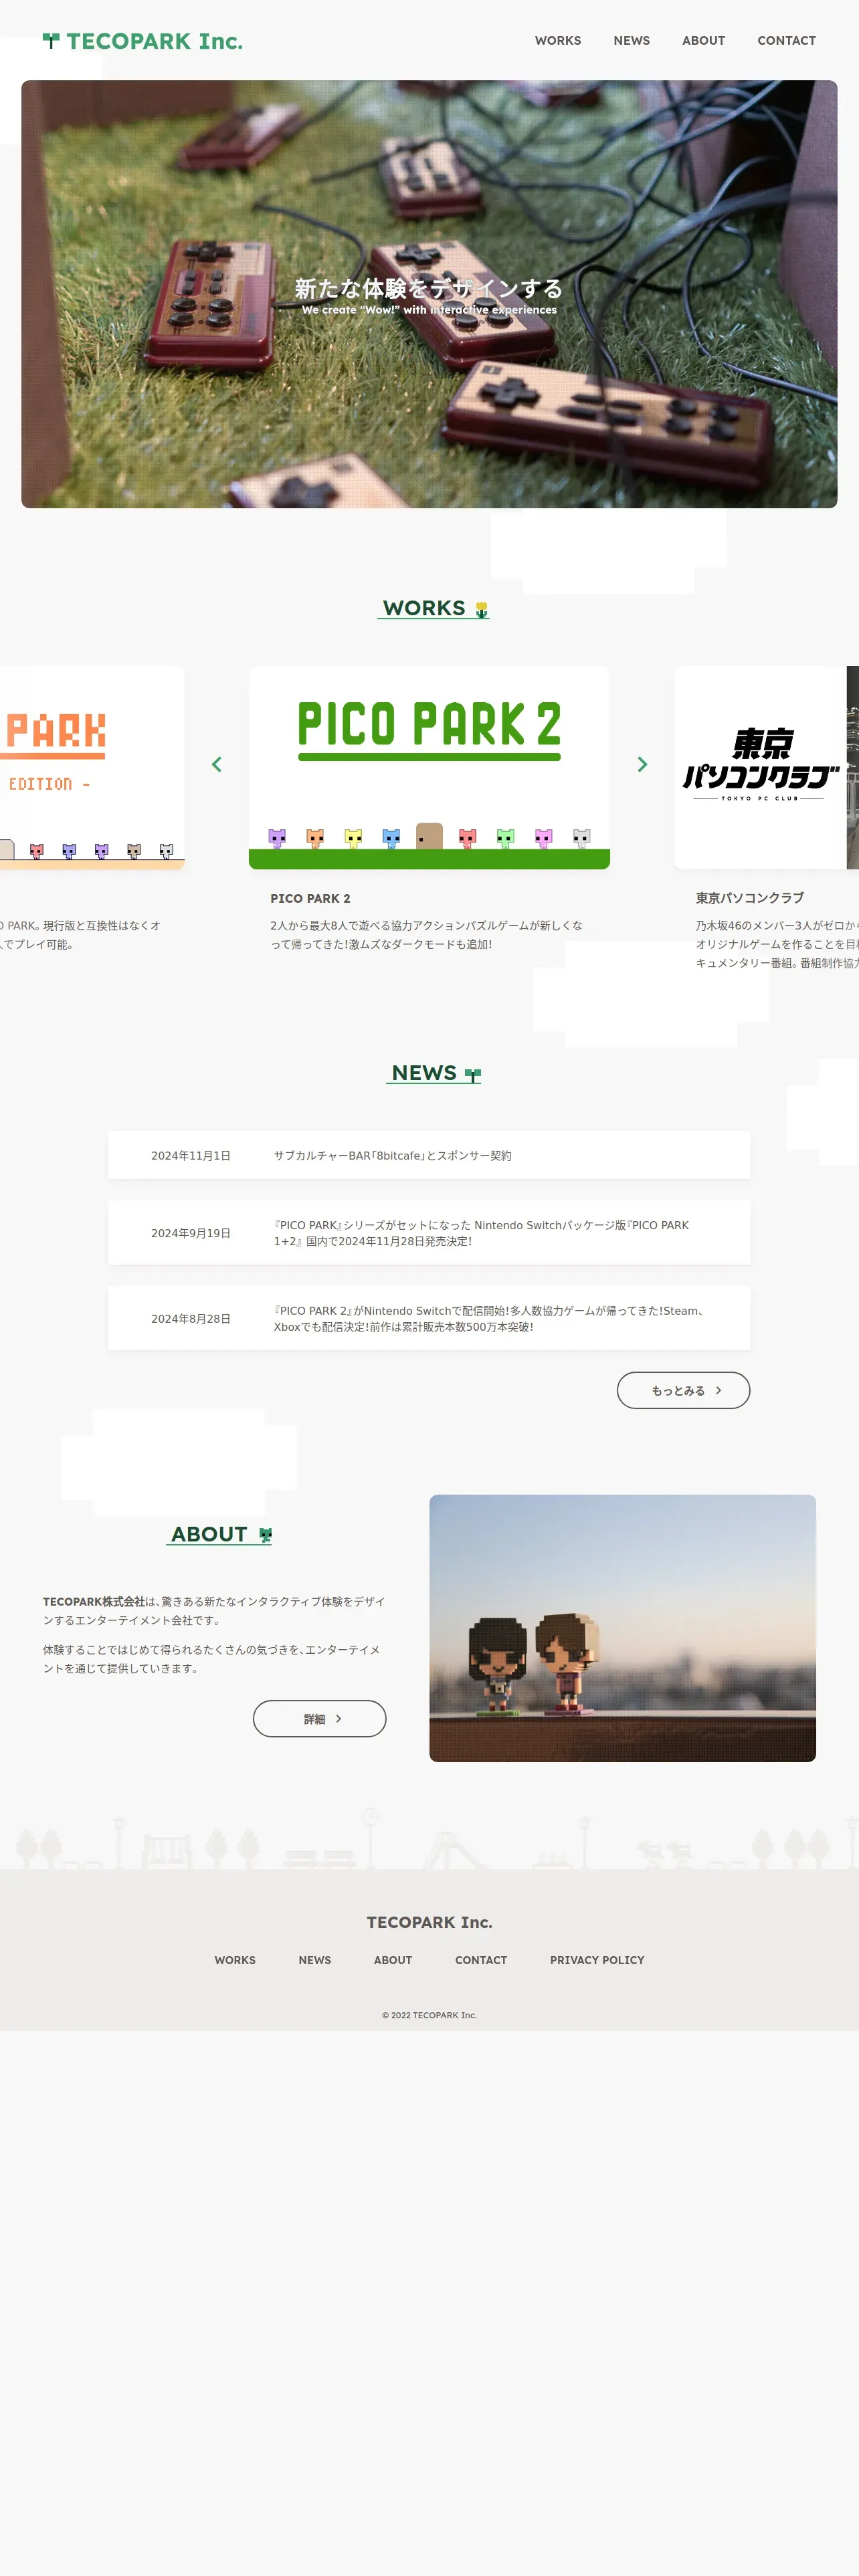Click the ABOUT section heading
Viewport: 859px width, 2576px height.
pyautogui.click(x=209, y=1534)
